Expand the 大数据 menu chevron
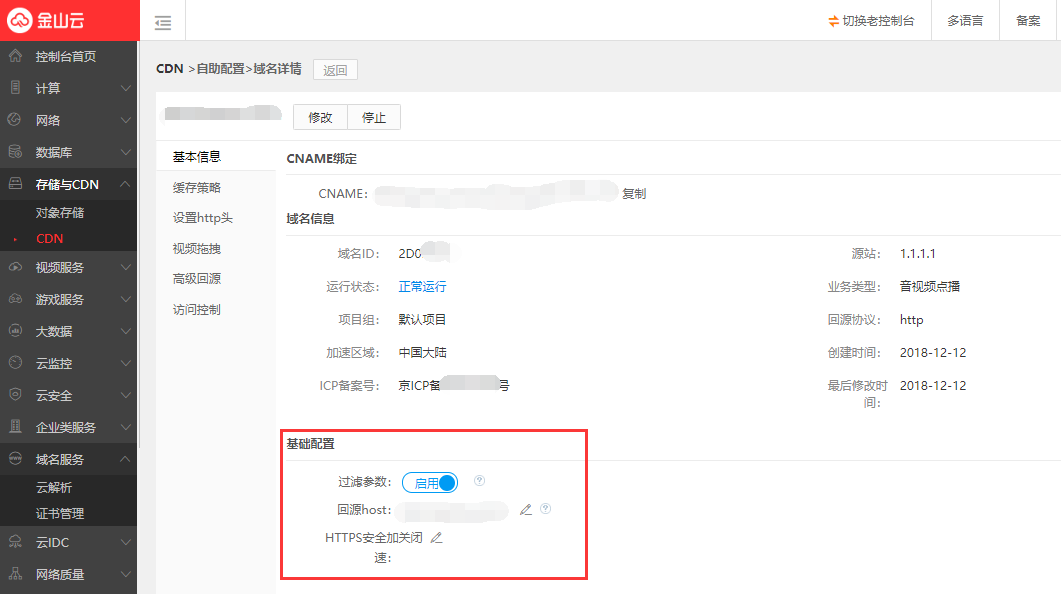The height and width of the screenshot is (594, 1061). pos(125,332)
